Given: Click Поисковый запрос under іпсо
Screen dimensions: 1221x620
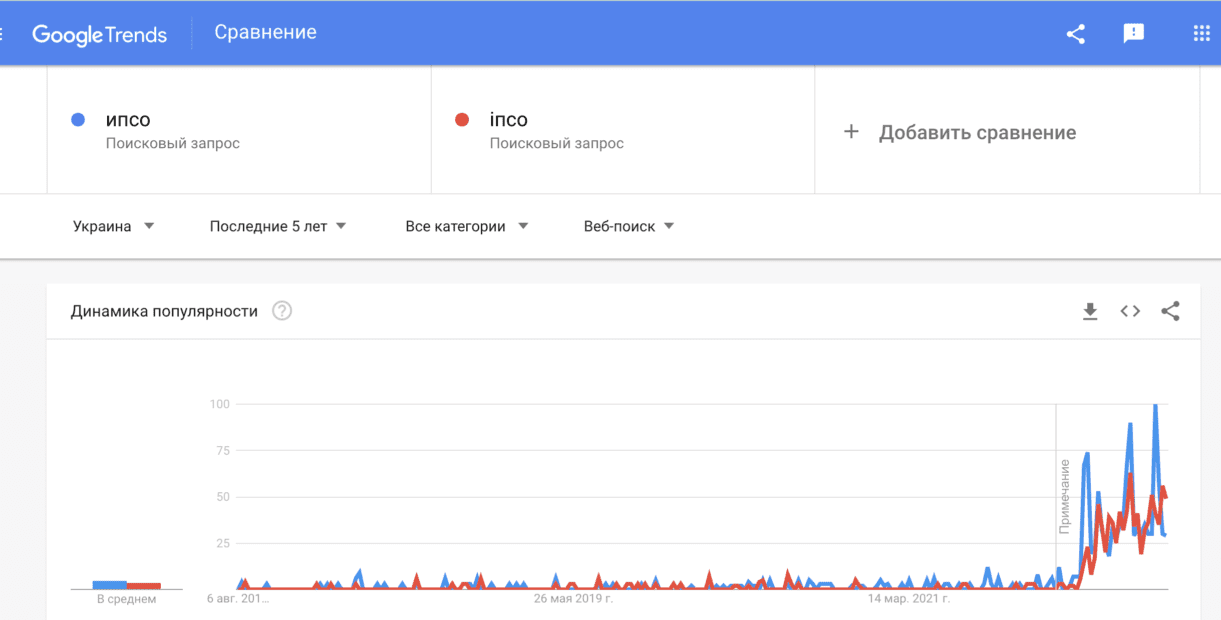Looking at the screenshot, I should (557, 143).
